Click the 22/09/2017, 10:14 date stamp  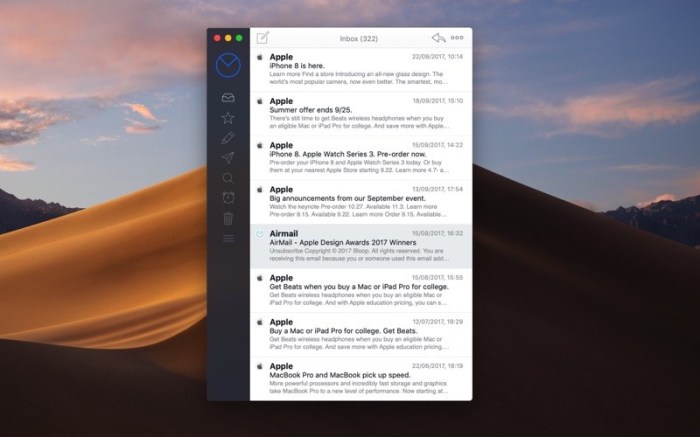[438, 57]
